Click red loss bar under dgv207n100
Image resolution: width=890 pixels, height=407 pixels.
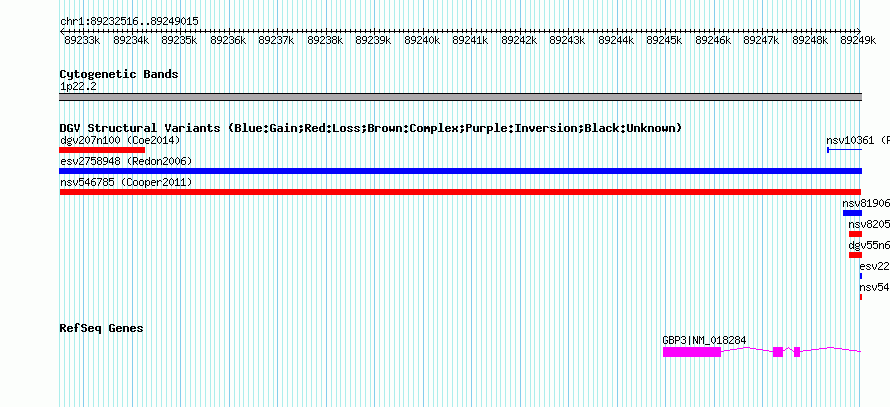point(102,150)
